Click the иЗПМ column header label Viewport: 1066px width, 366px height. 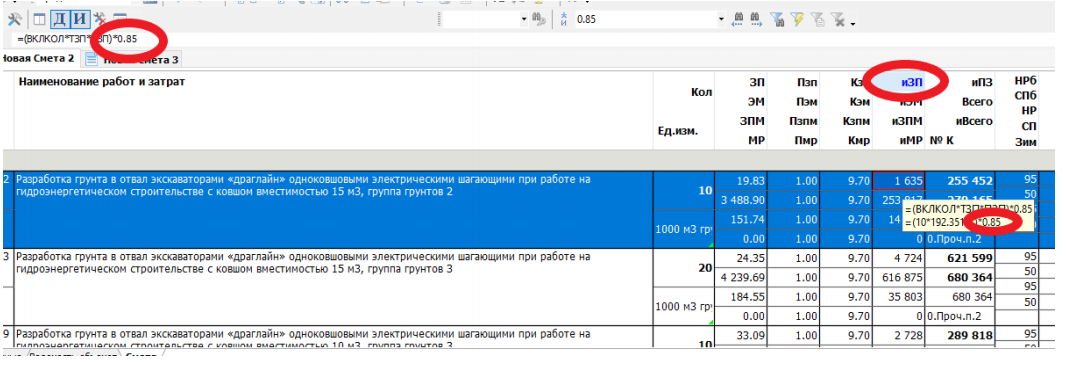[908, 121]
